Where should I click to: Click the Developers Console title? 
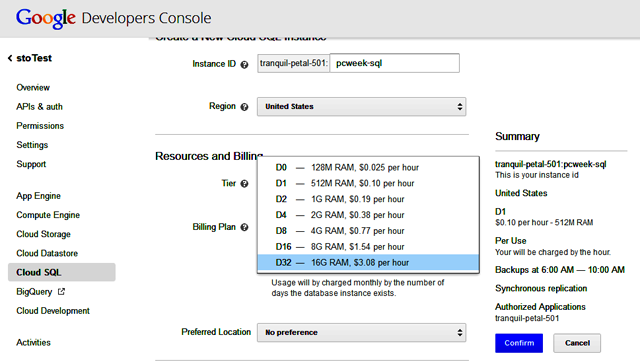tap(146, 18)
